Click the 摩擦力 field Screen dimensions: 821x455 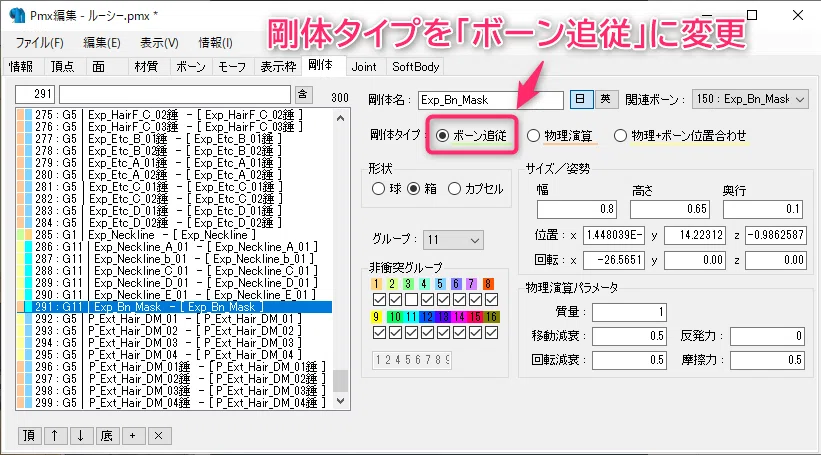[x=767, y=360]
